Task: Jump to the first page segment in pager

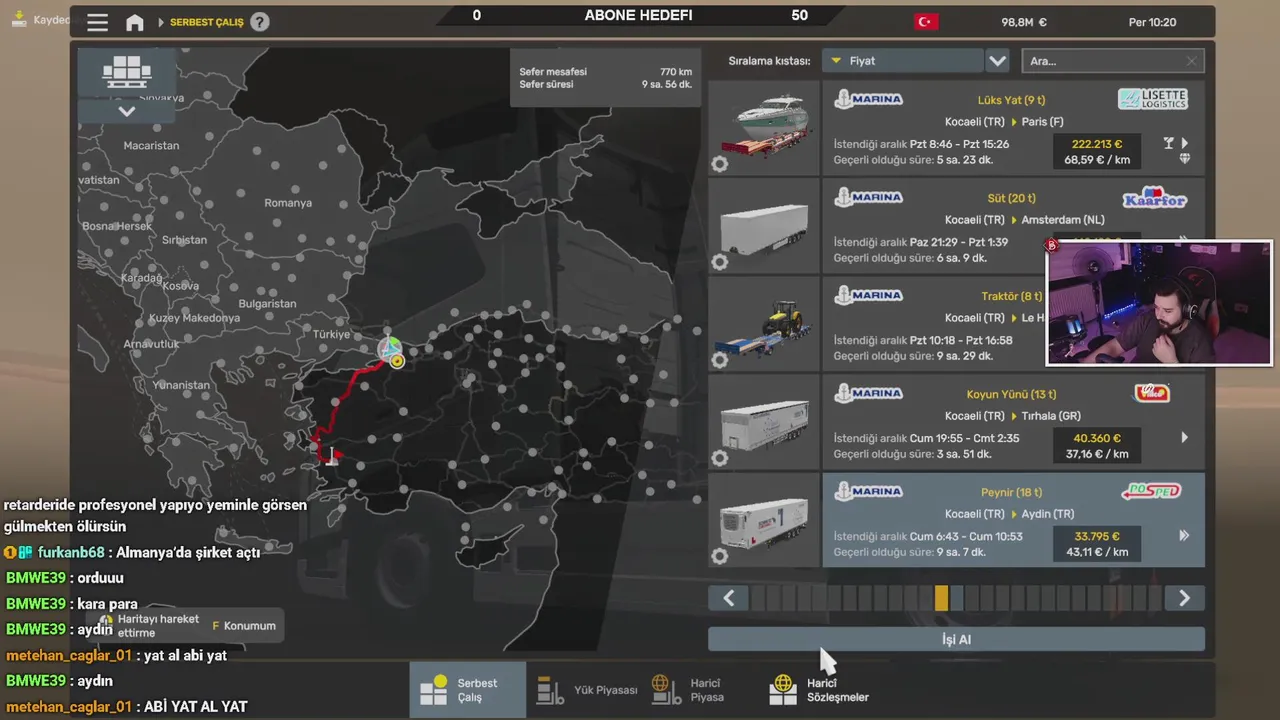Action: coord(758,598)
